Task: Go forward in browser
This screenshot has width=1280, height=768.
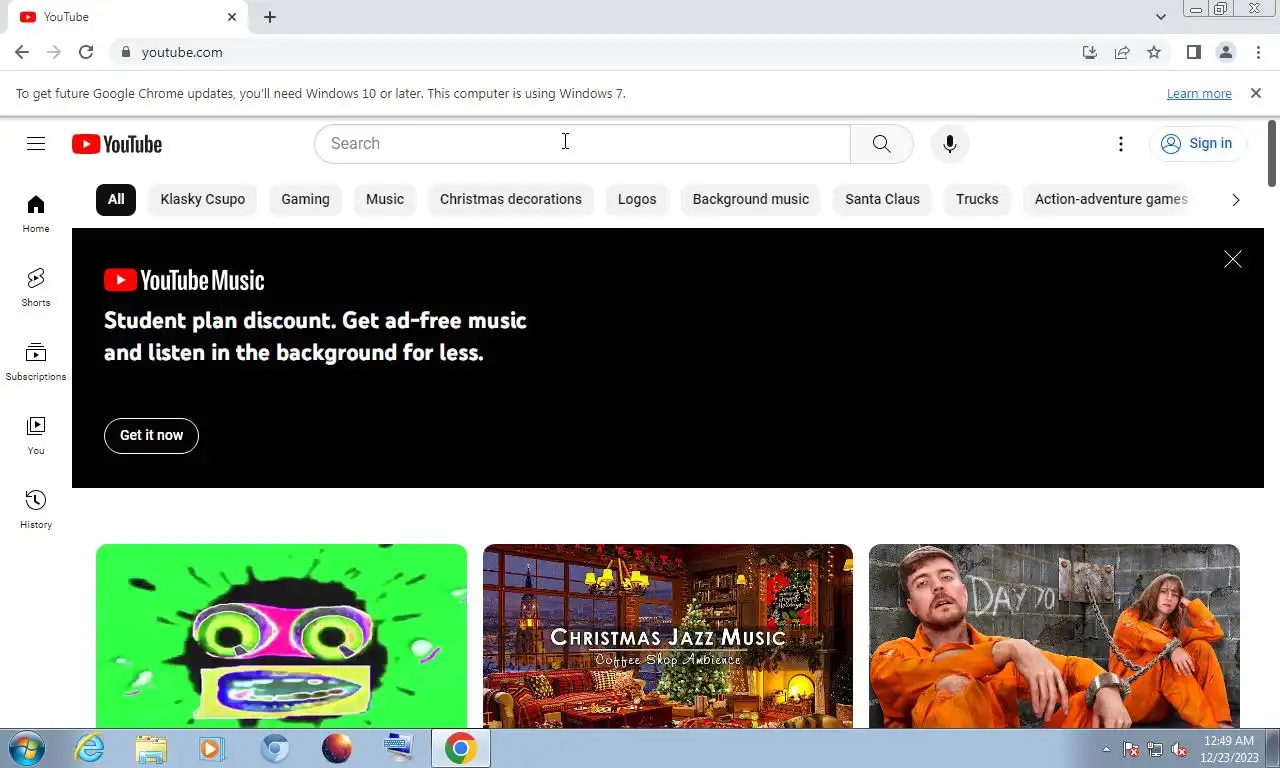Action: (54, 52)
